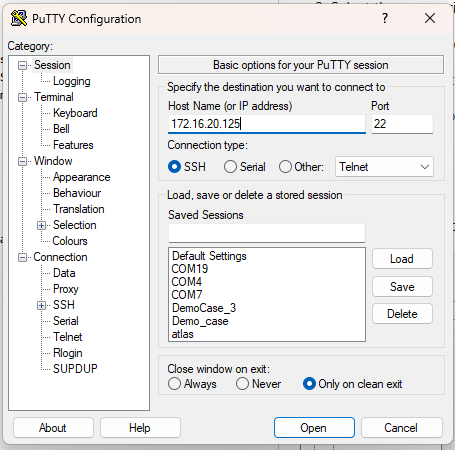Open the Features category
Image resolution: width=455 pixels, height=450 pixels.
(x=73, y=145)
